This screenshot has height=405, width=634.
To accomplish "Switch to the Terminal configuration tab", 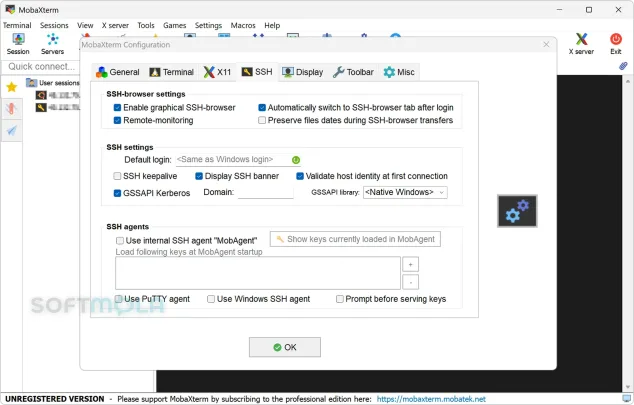I will (x=172, y=72).
